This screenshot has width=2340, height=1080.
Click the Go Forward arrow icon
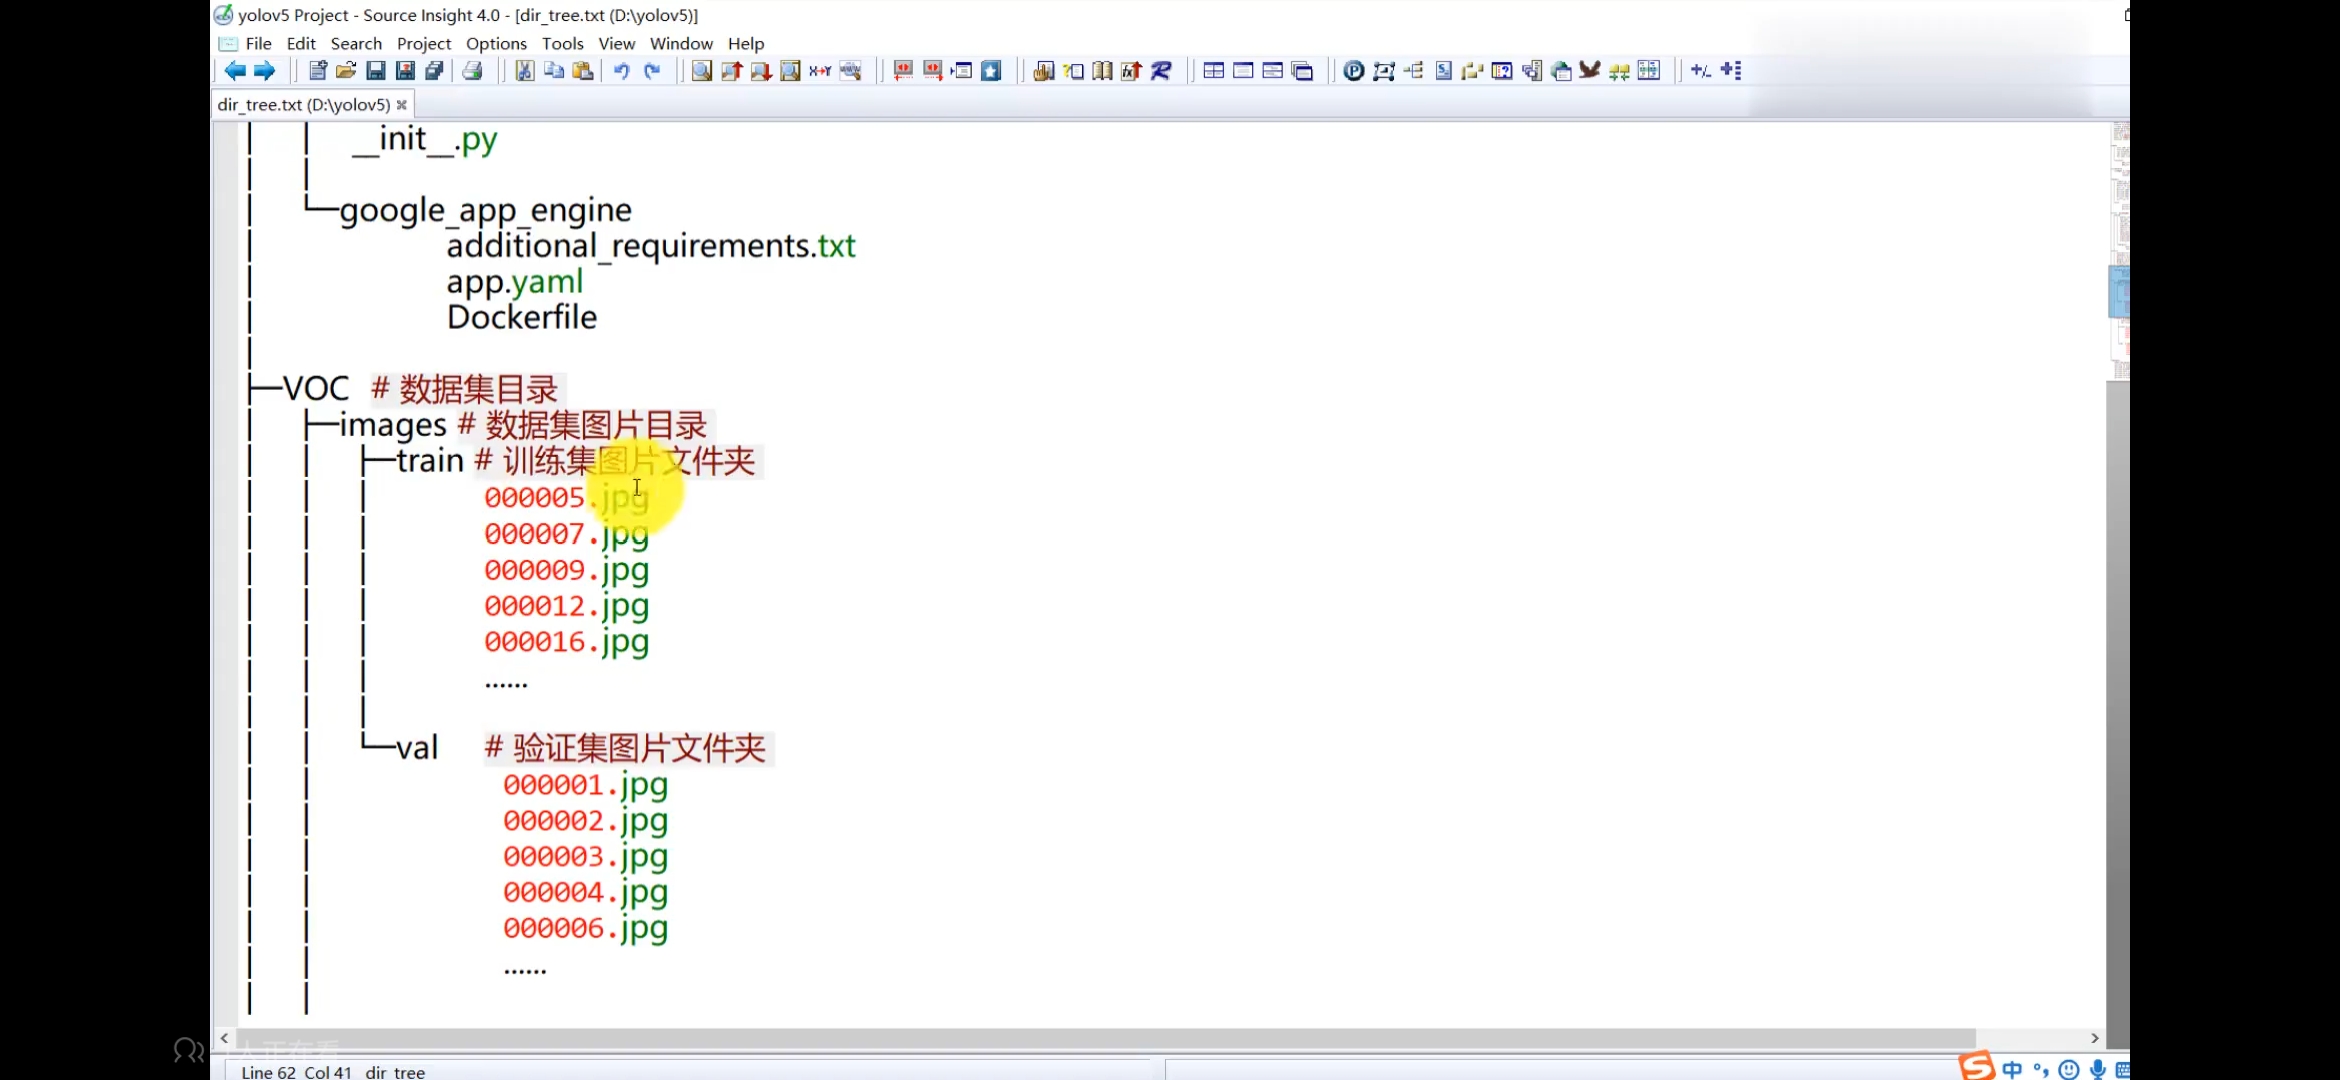coord(264,70)
